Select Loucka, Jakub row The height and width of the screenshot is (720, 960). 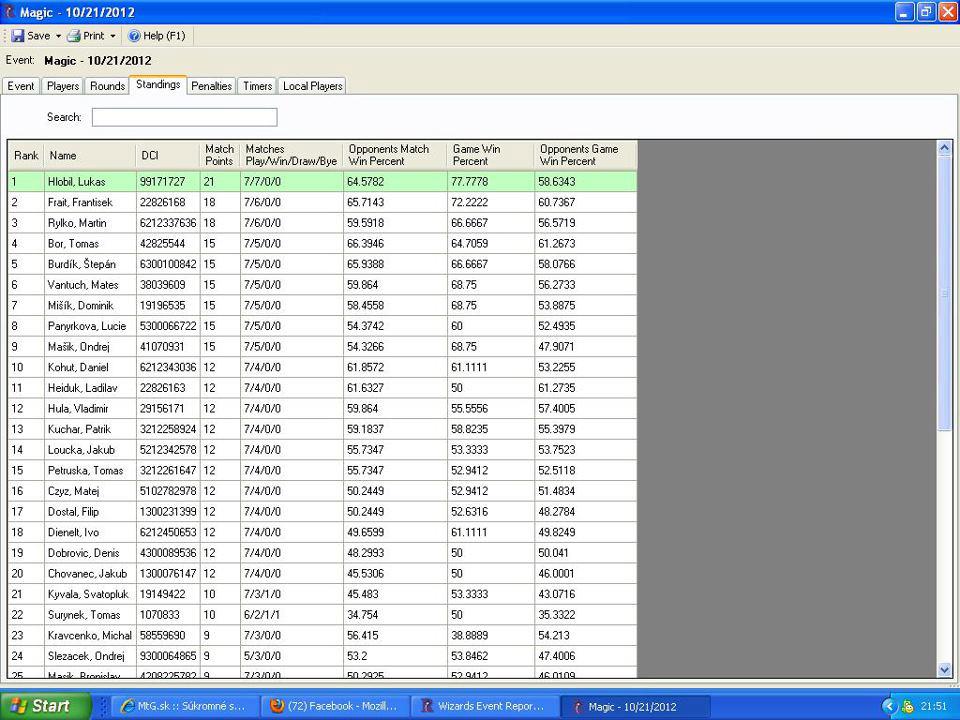point(323,450)
